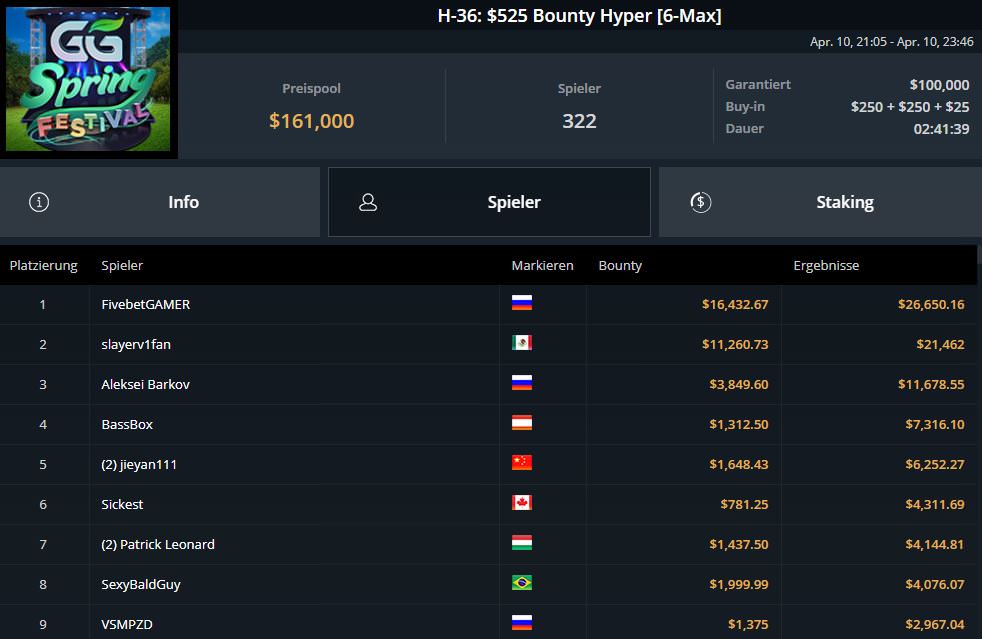Click the info circle icon
This screenshot has height=639, width=982.
39,202
